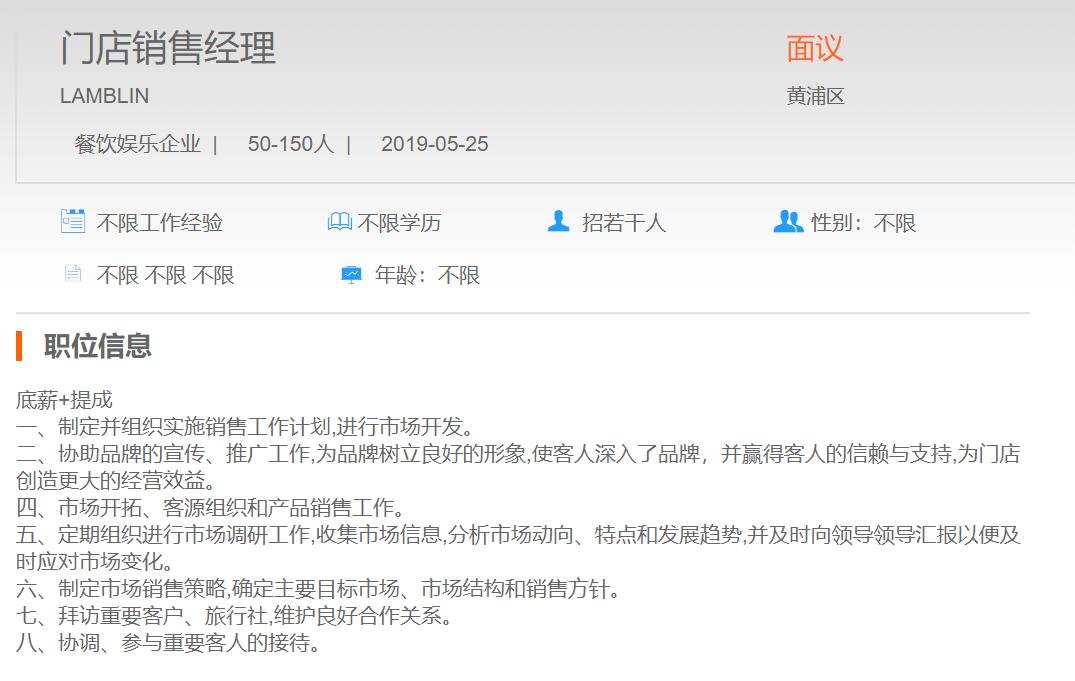
Task: Click the orange 面议 salary text
Action: tap(815, 48)
